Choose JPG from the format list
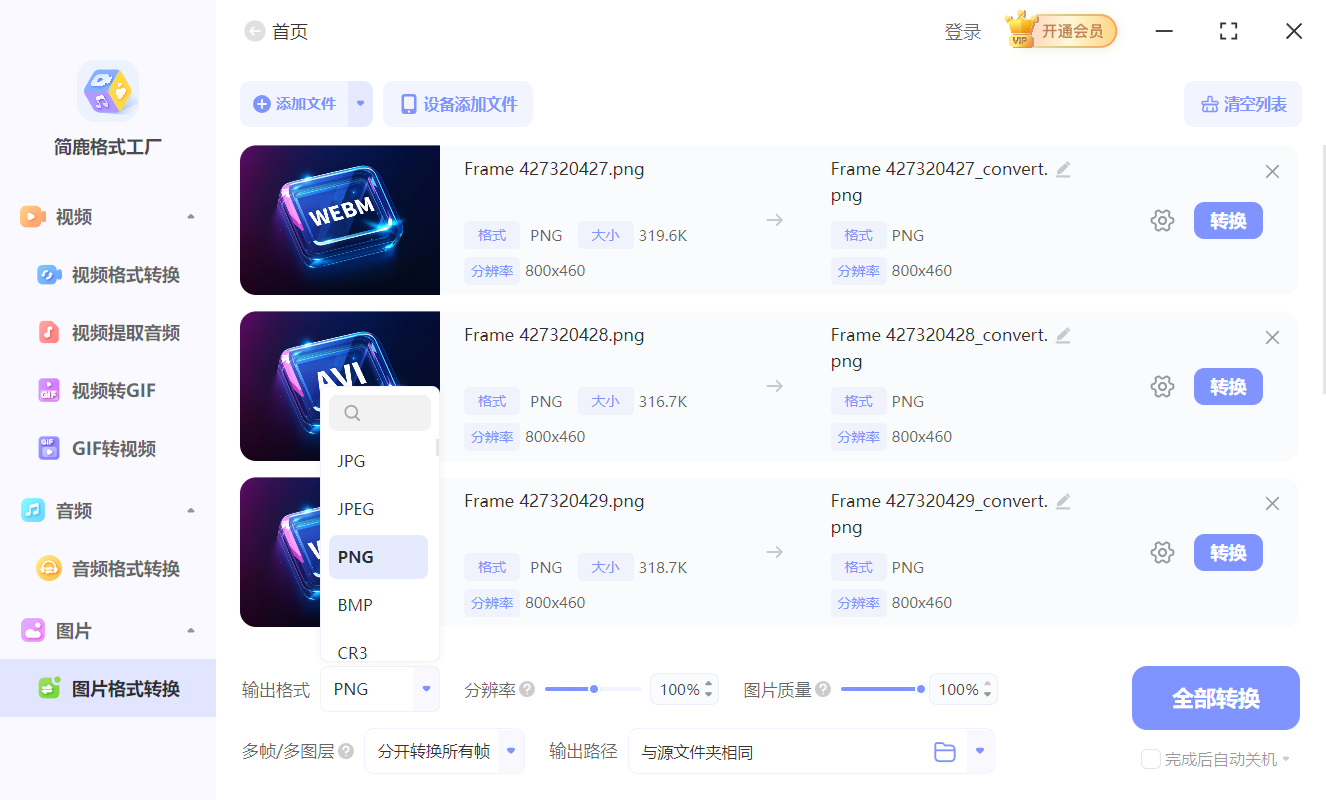Screen dimensions: 1326x800 [x=378, y=461]
